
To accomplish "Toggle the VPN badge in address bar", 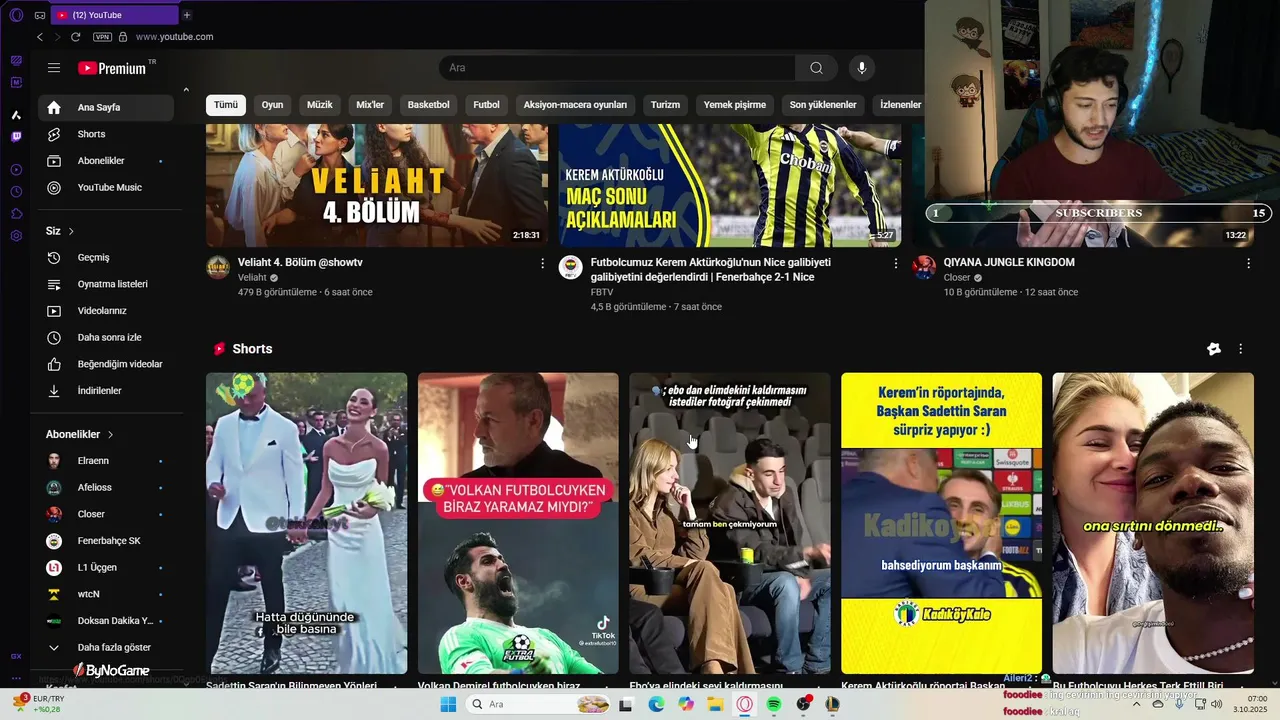I will click(102, 37).
